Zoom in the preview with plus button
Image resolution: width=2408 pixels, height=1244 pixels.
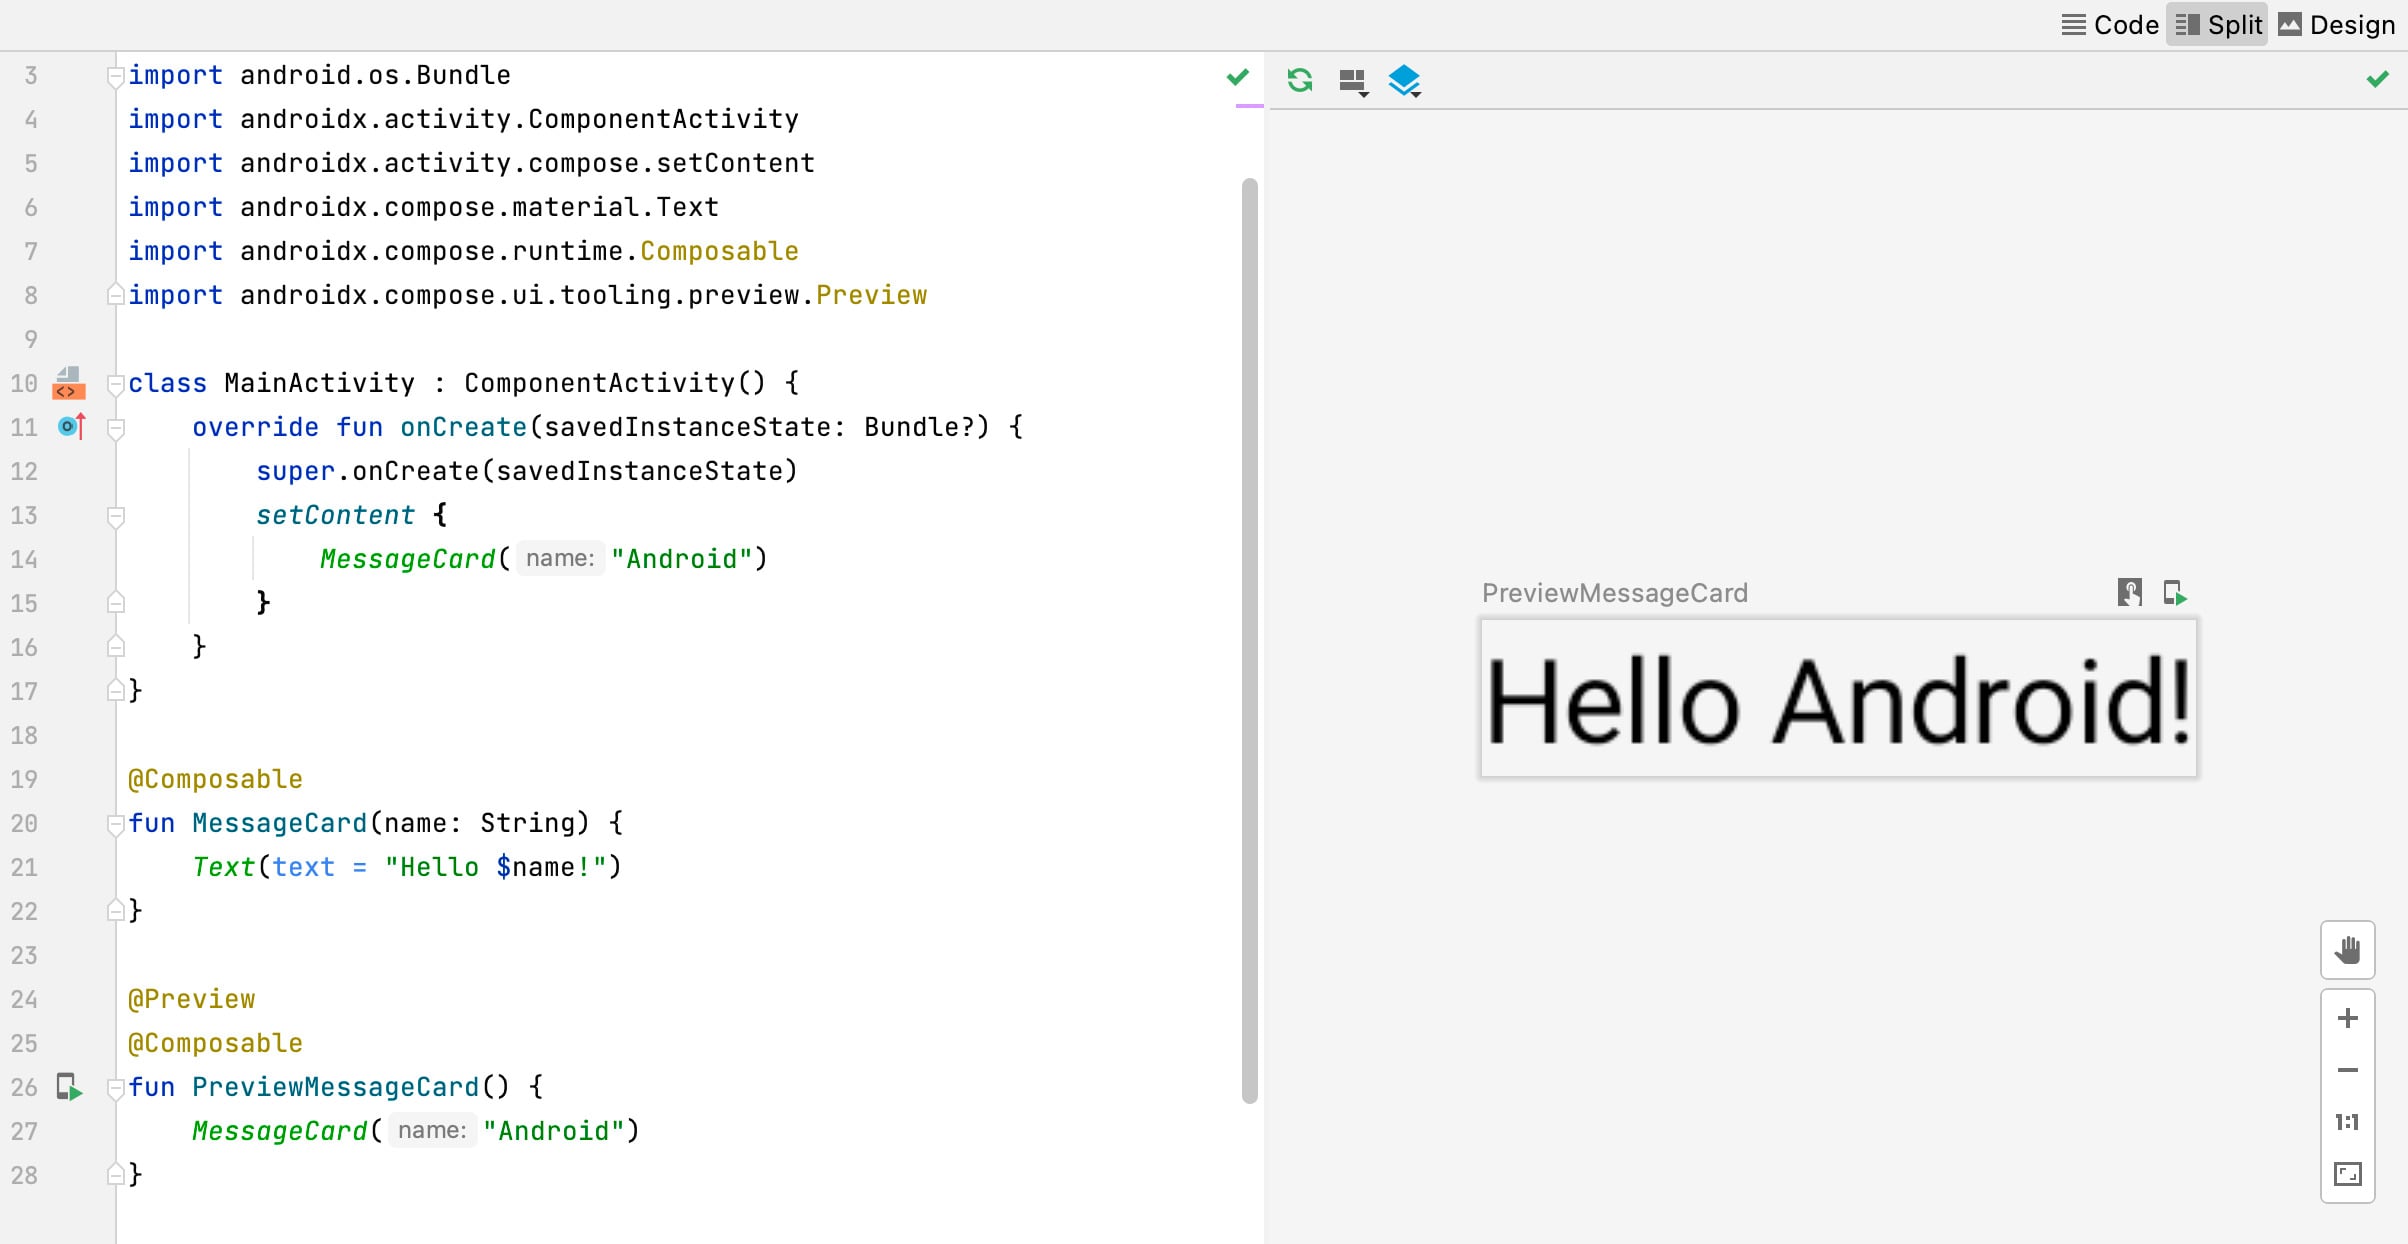click(2347, 1019)
